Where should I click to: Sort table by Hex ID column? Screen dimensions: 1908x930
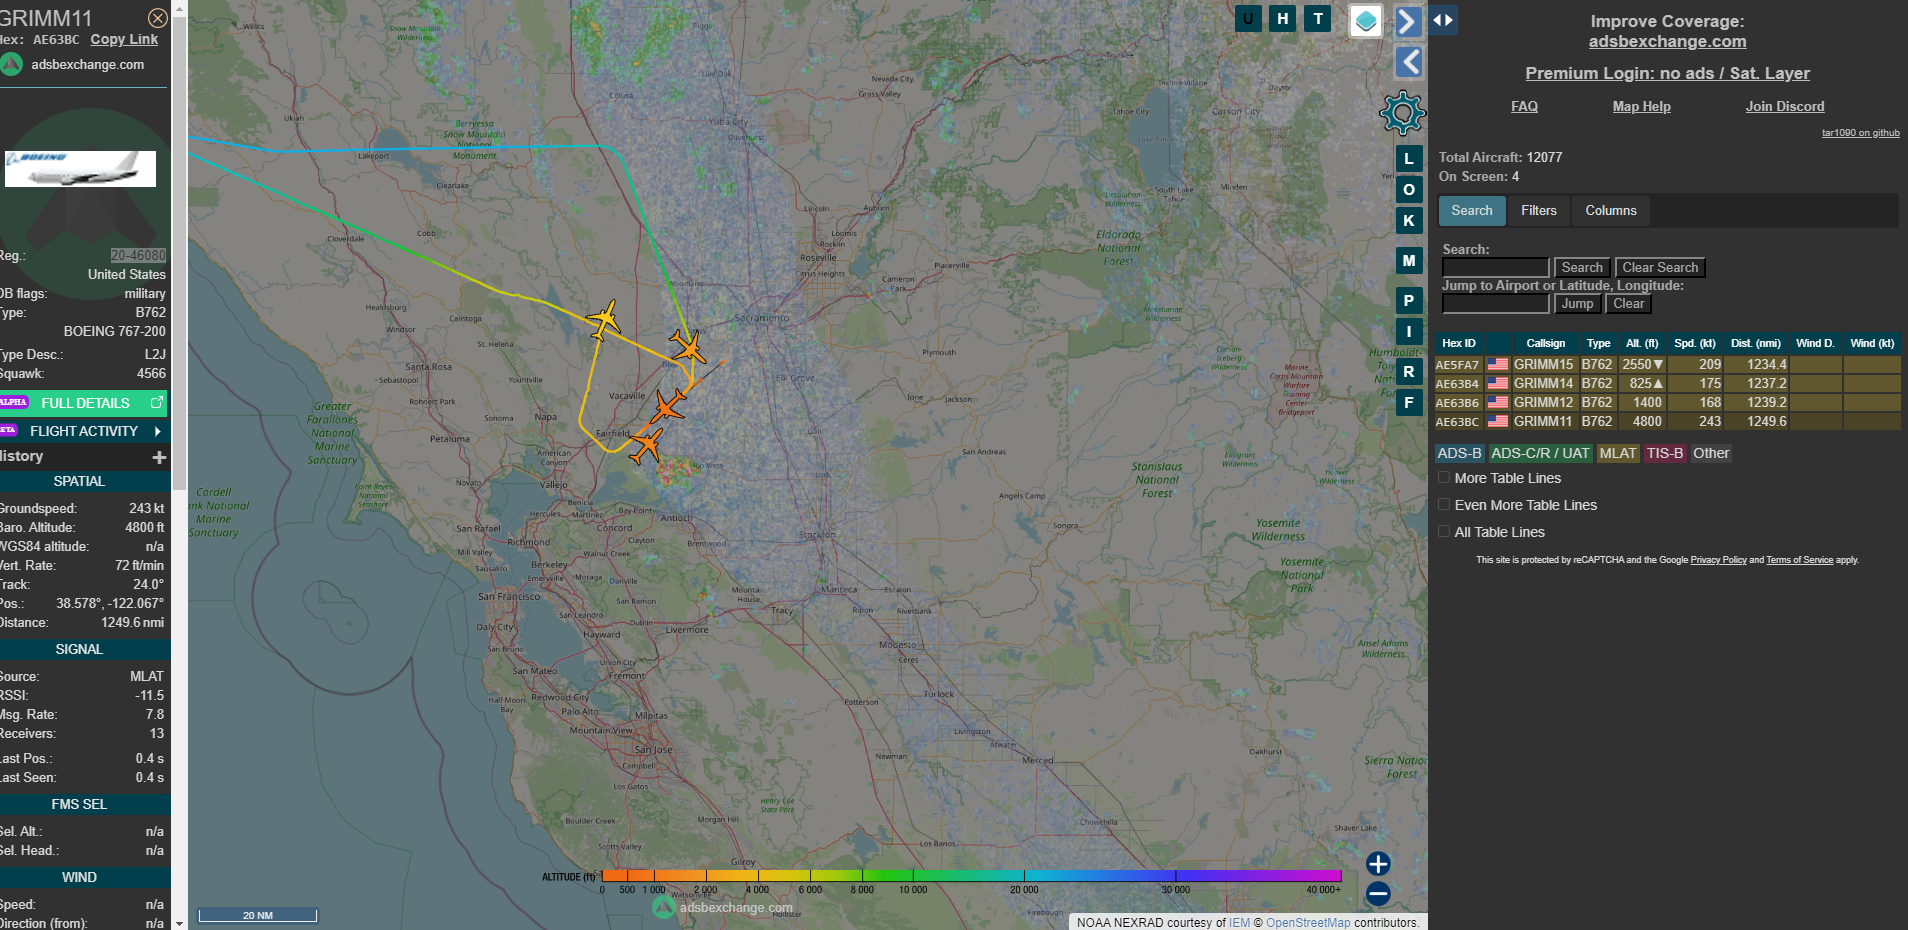[1459, 343]
